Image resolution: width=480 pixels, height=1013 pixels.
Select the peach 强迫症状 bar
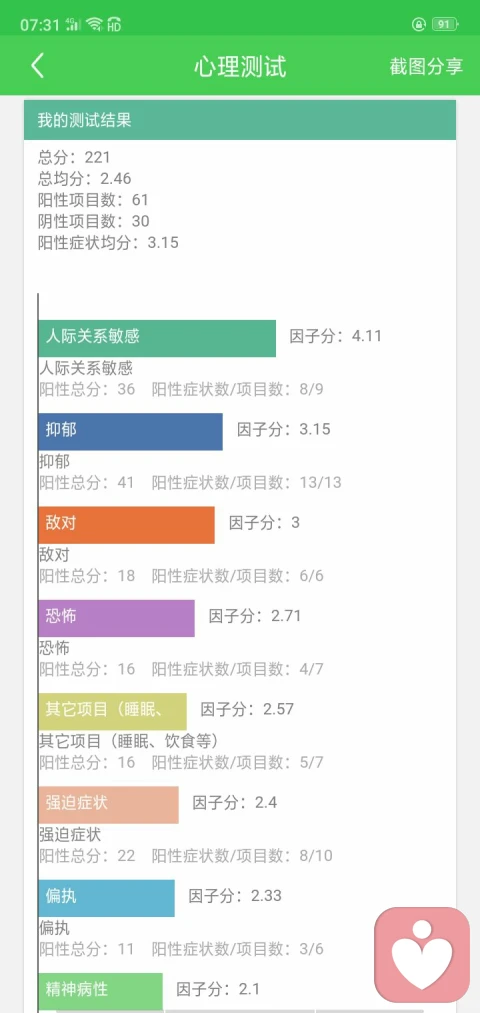(109, 804)
